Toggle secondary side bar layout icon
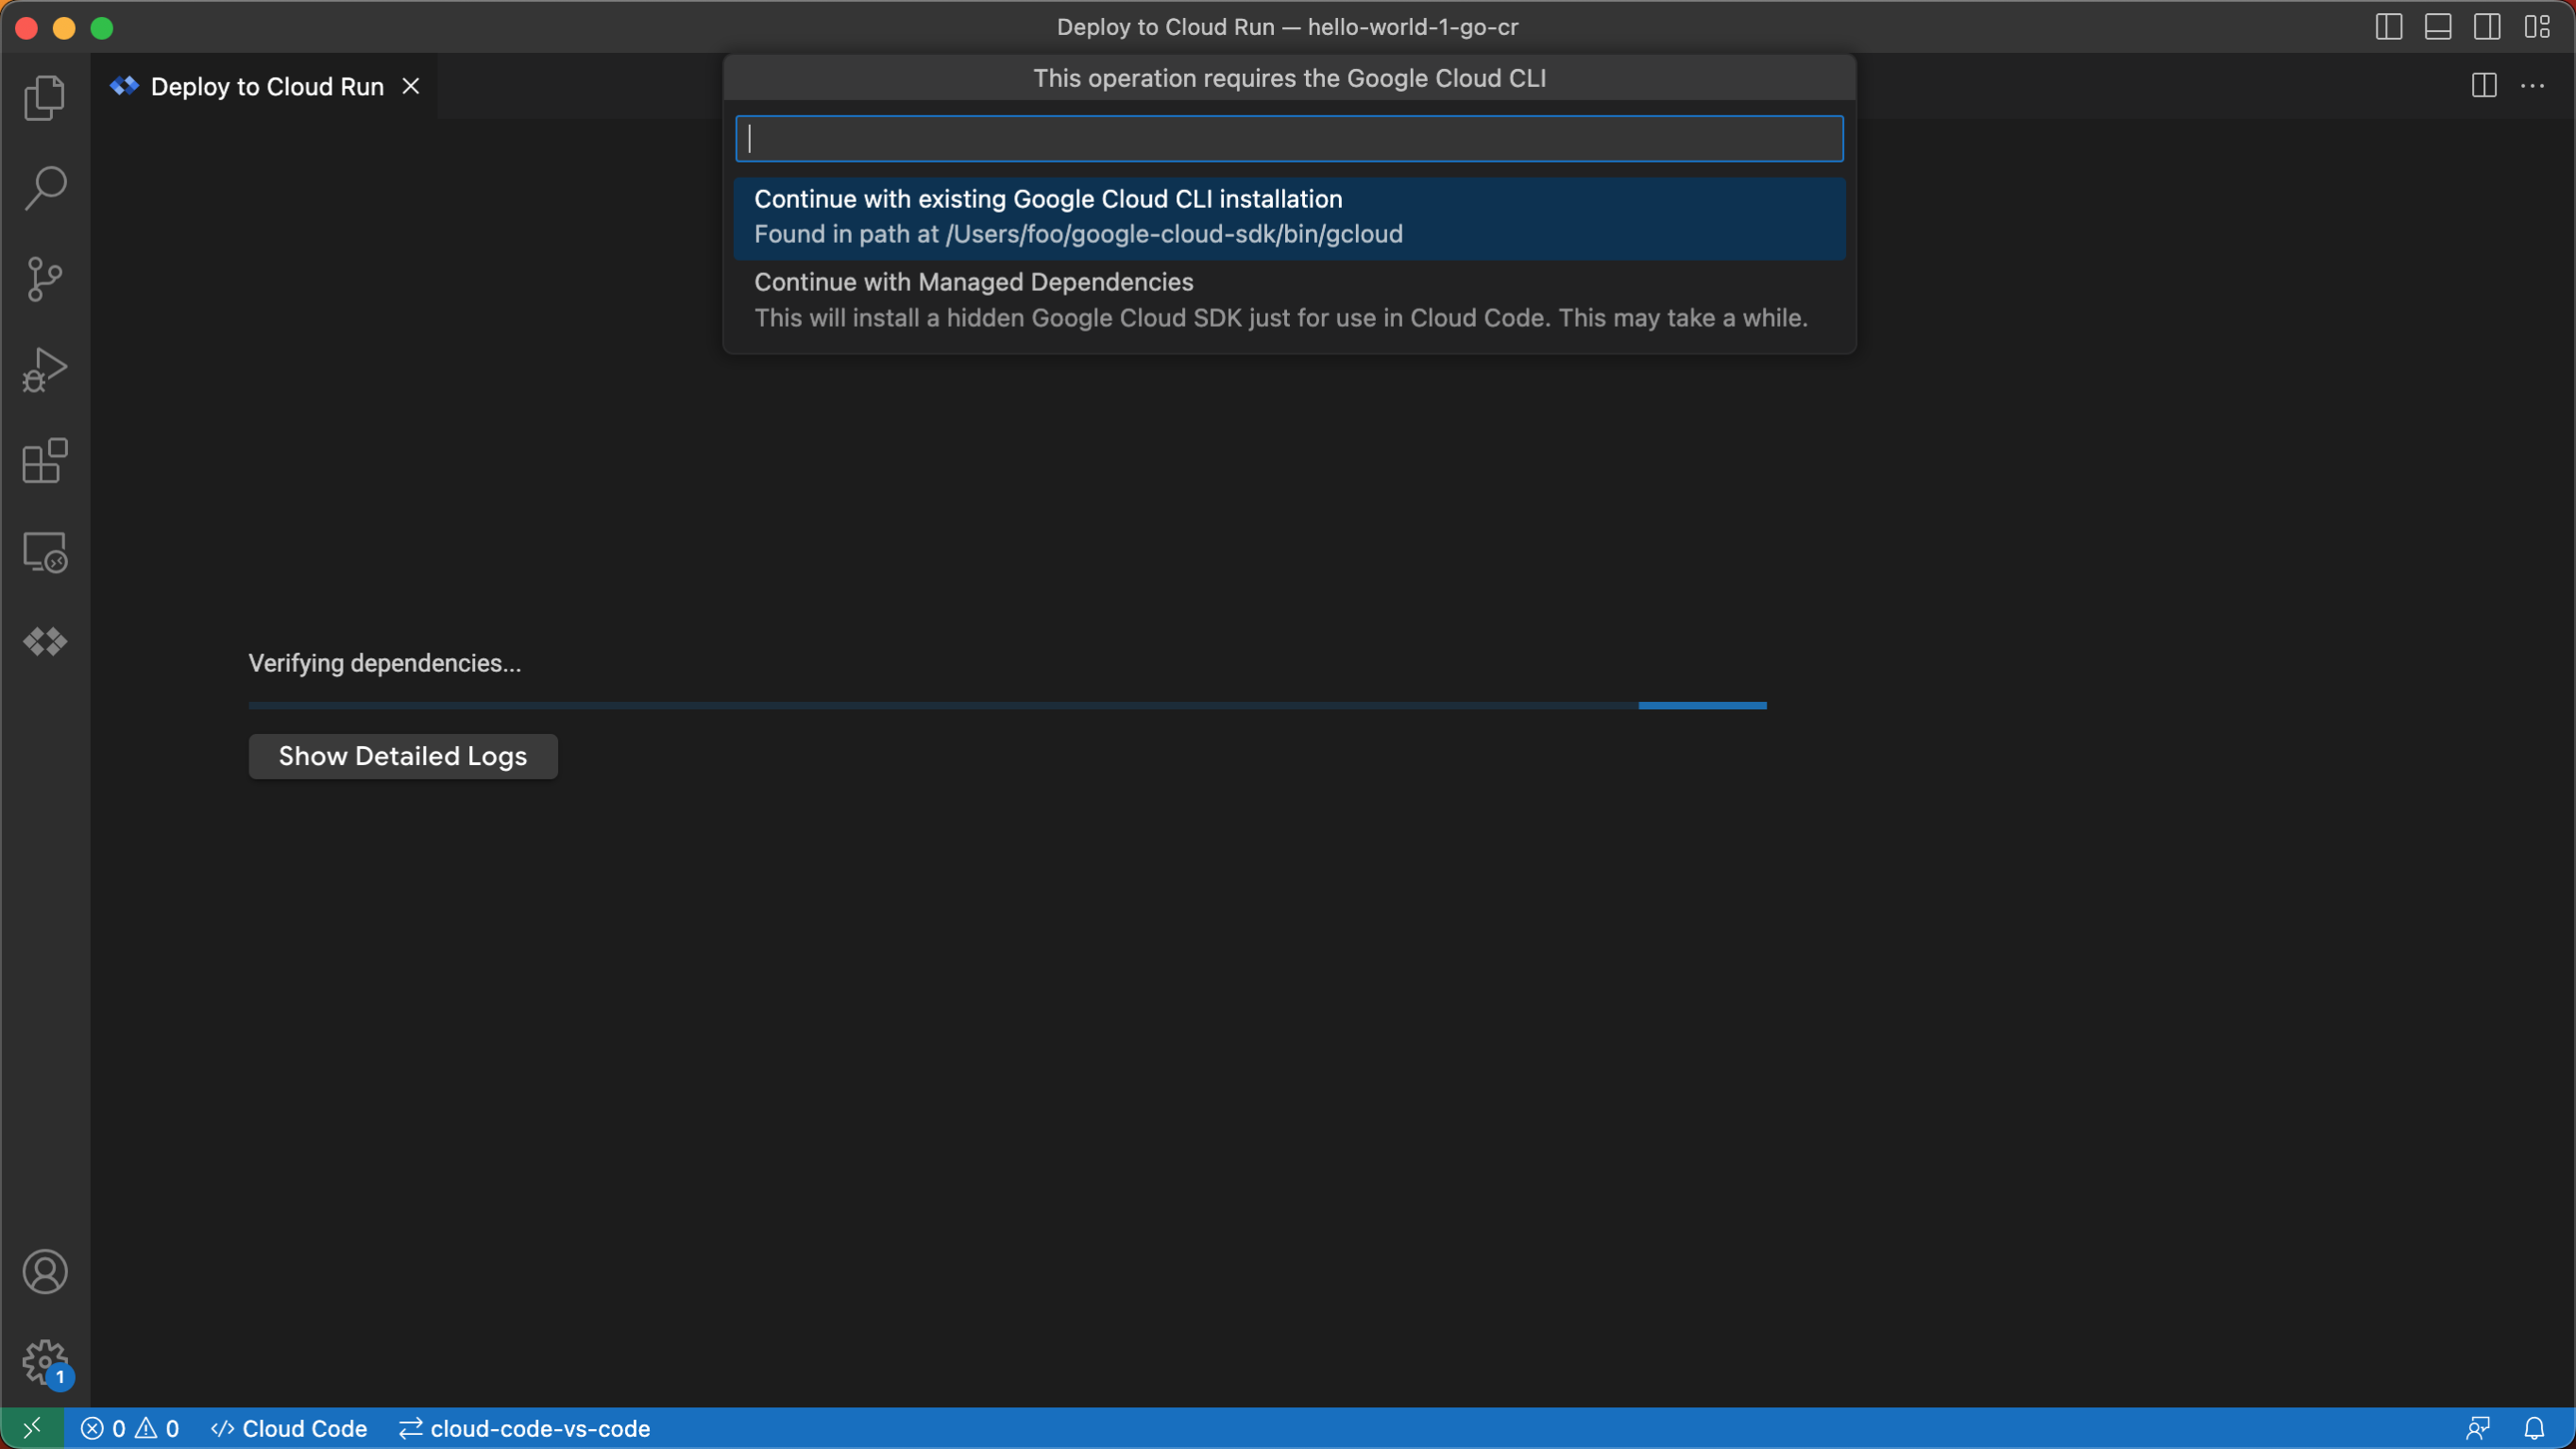 [x=2487, y=27]
